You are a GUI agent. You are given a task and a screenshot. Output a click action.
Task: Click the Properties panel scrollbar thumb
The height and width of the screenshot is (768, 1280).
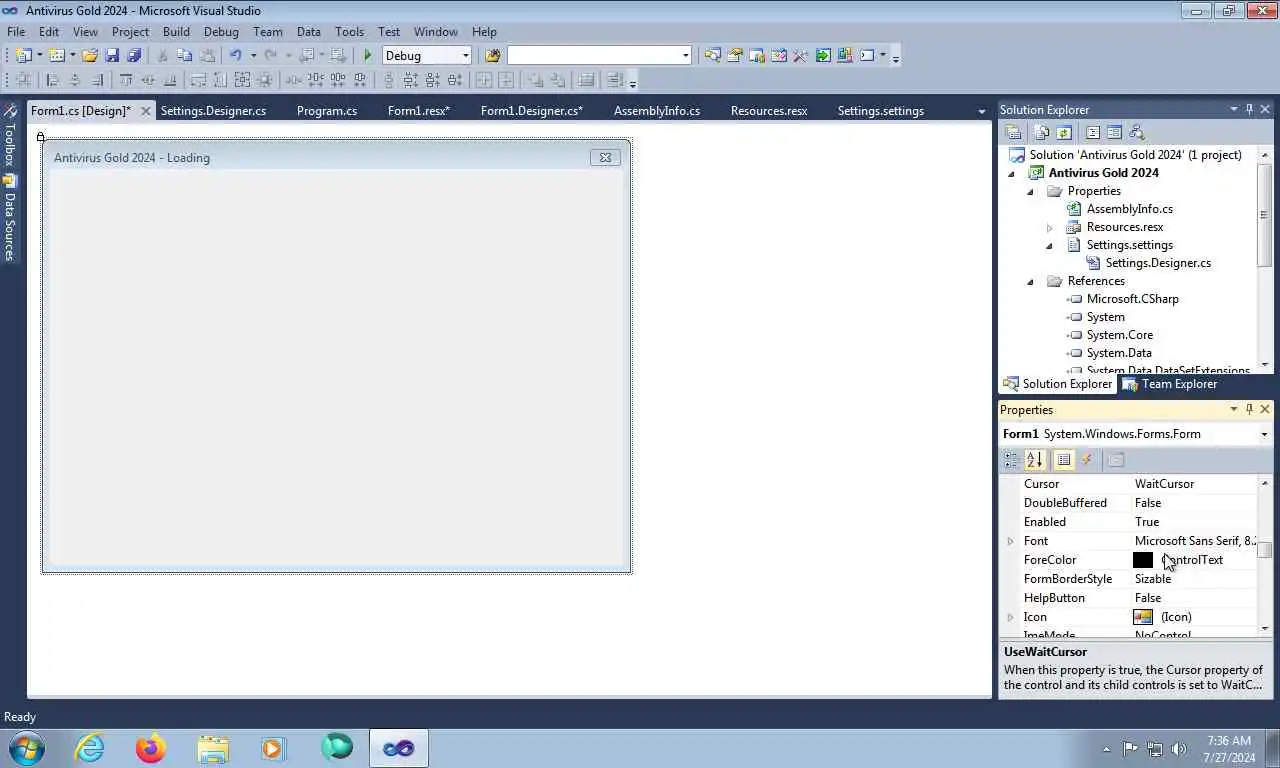click(x=1265, y=550)
